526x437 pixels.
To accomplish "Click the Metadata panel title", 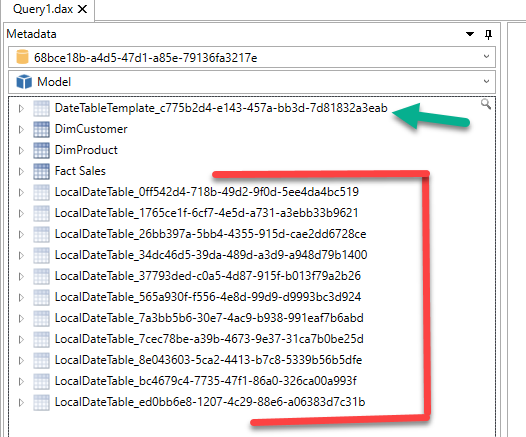I will (x=31, y=34).
